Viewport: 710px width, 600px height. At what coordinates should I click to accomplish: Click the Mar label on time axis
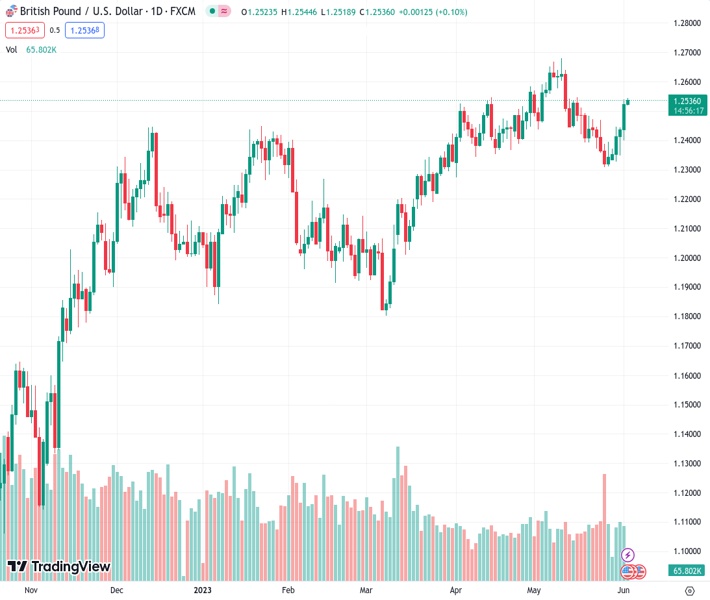pyautogui.click(x=366, y=590)
